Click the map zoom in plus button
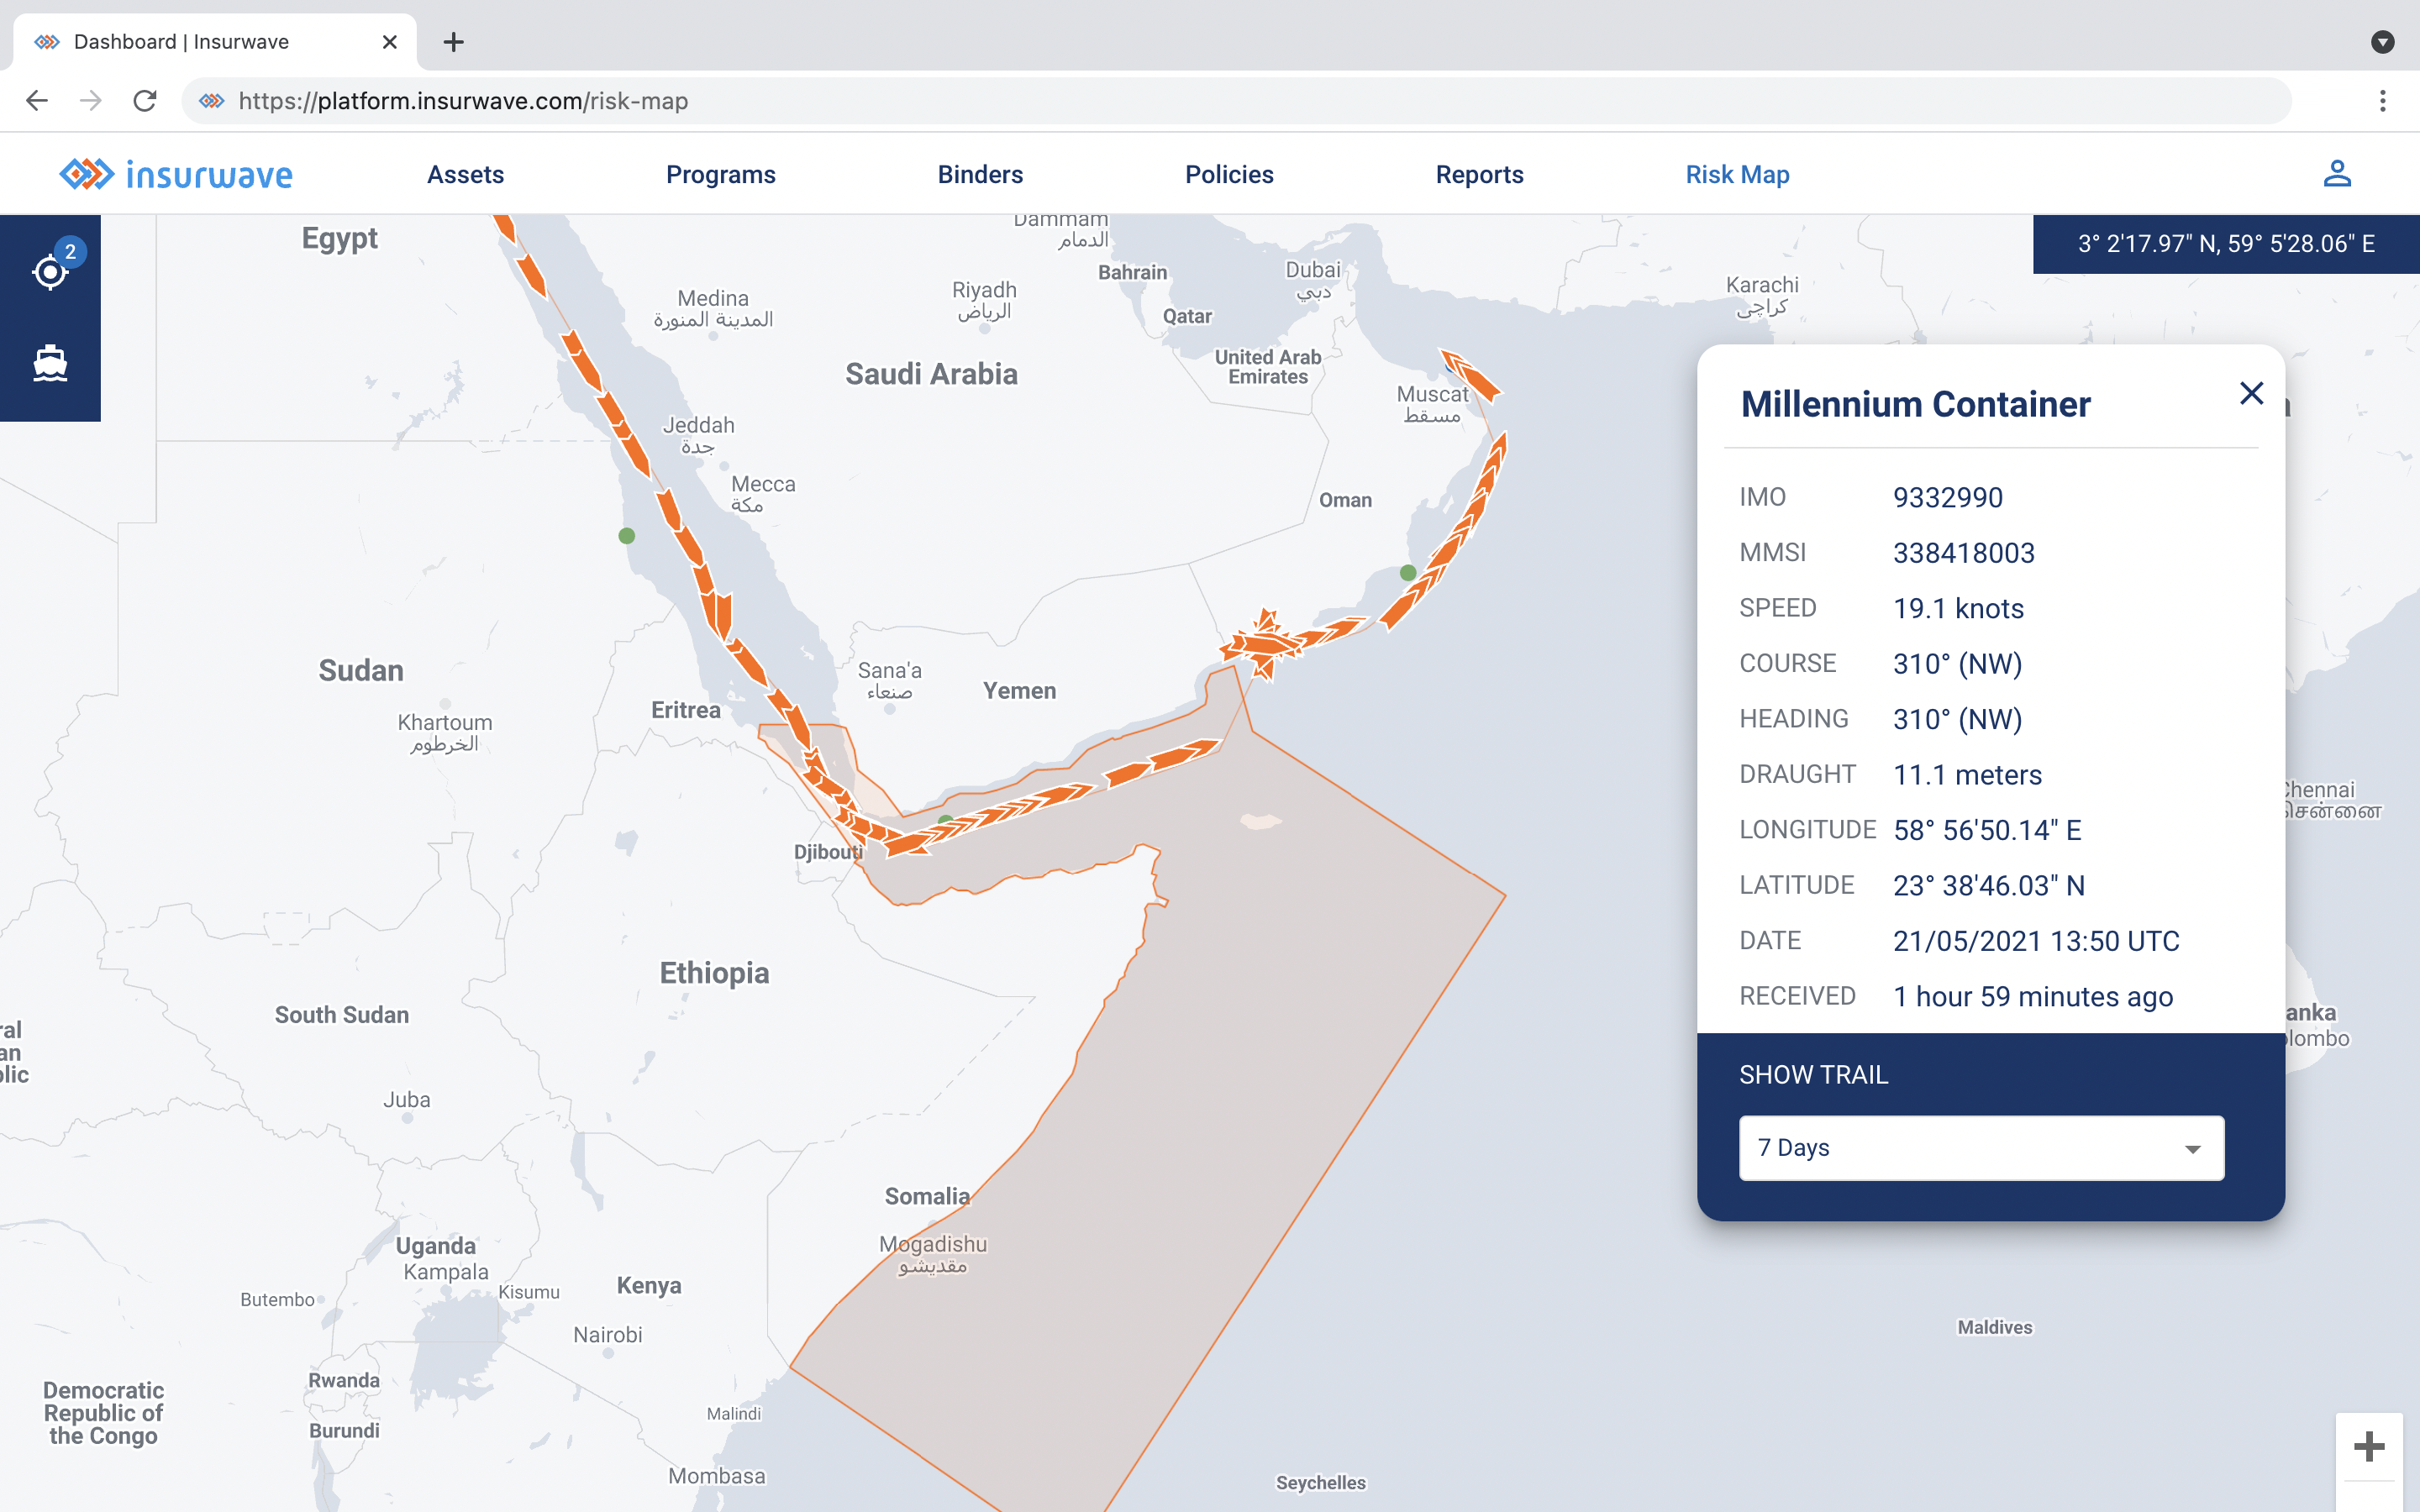 2368,1446
